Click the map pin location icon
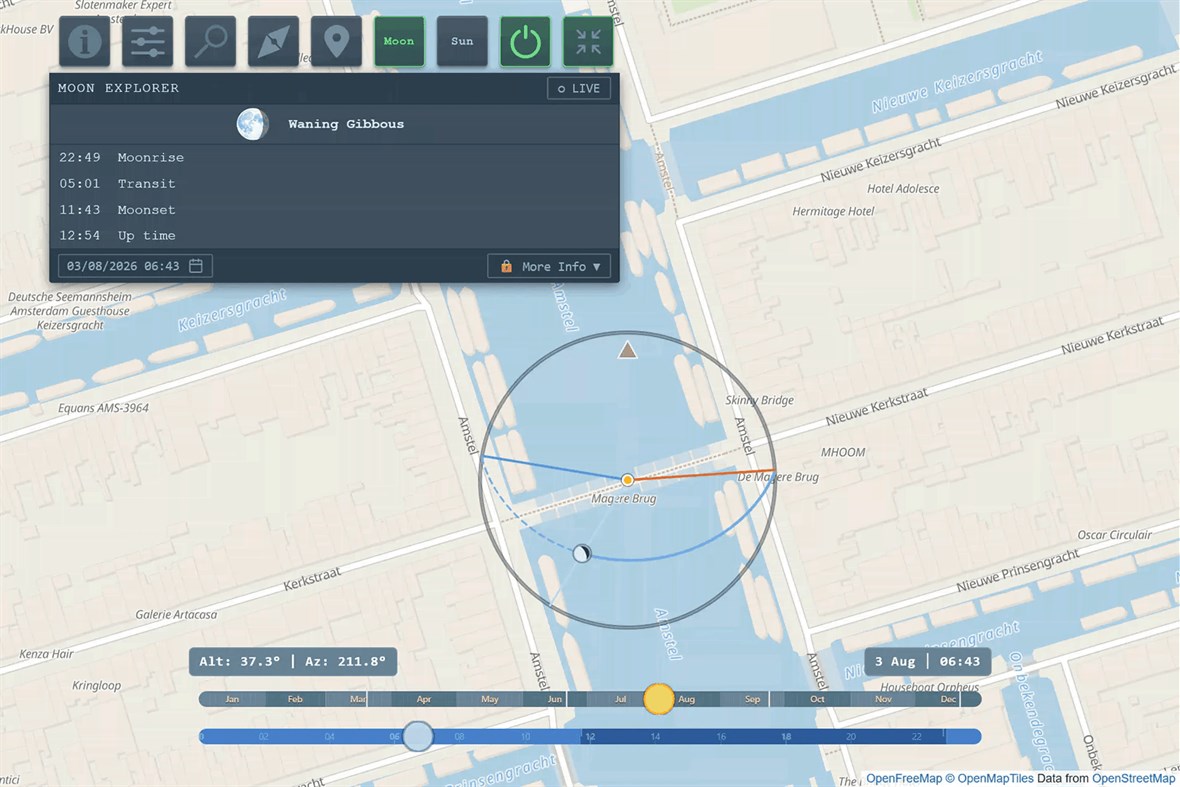 click(x=336, y=41)
